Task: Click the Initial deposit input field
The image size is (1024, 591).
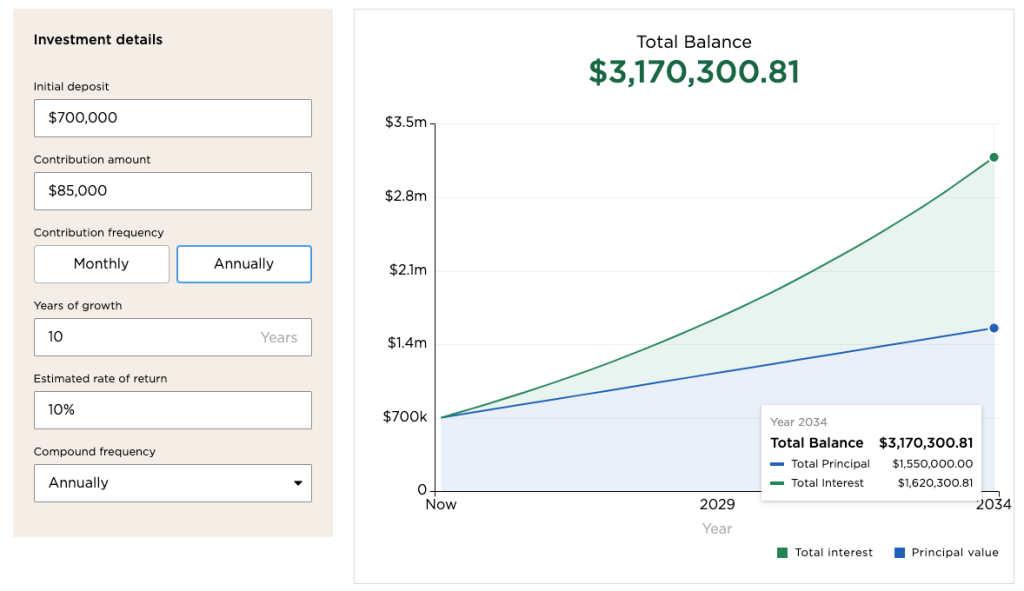Action: point(172,118)
